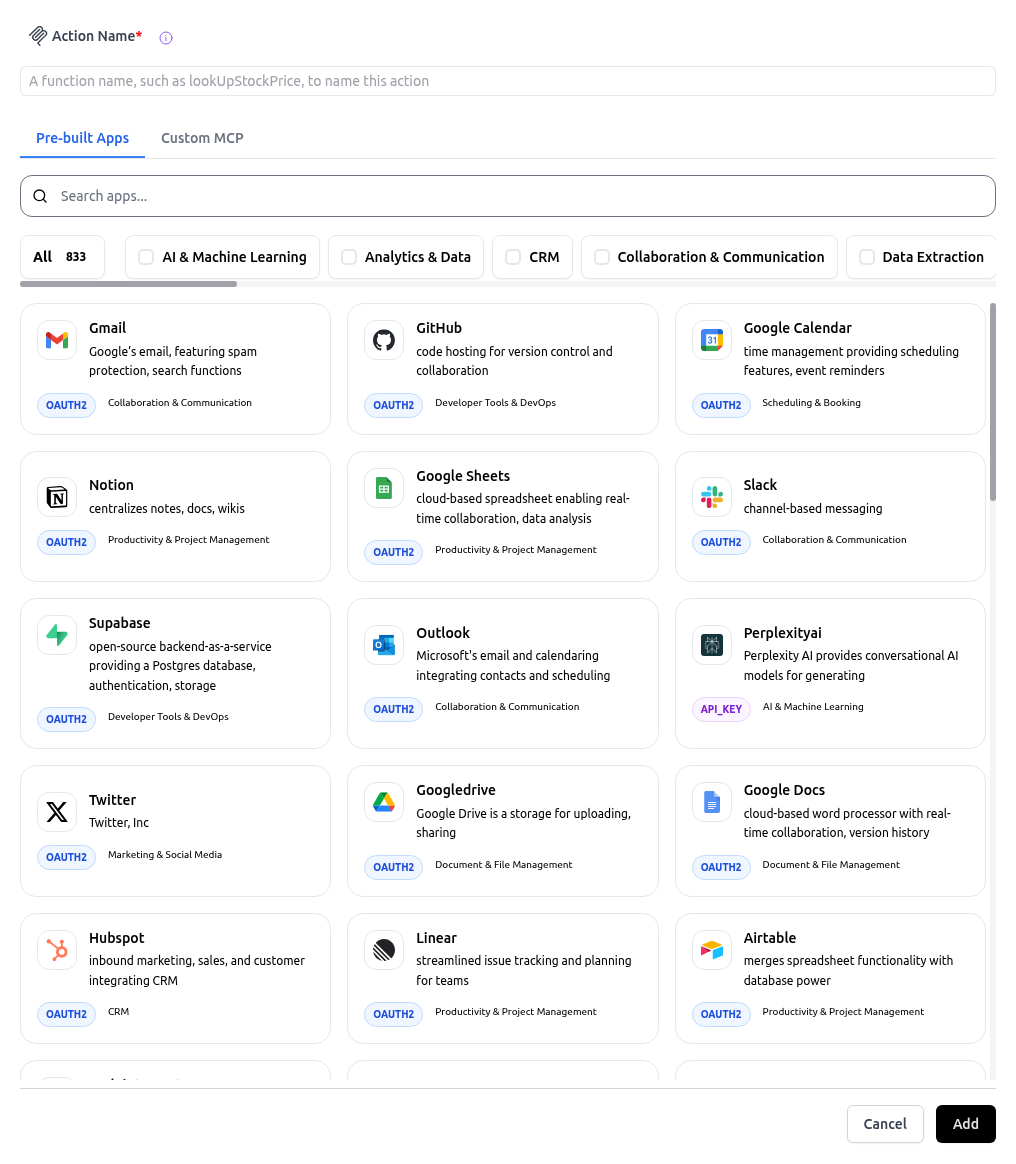The image size is (1016, 1164).
Task: Choose the Notion app icon
Action: (x=57, y=498)
